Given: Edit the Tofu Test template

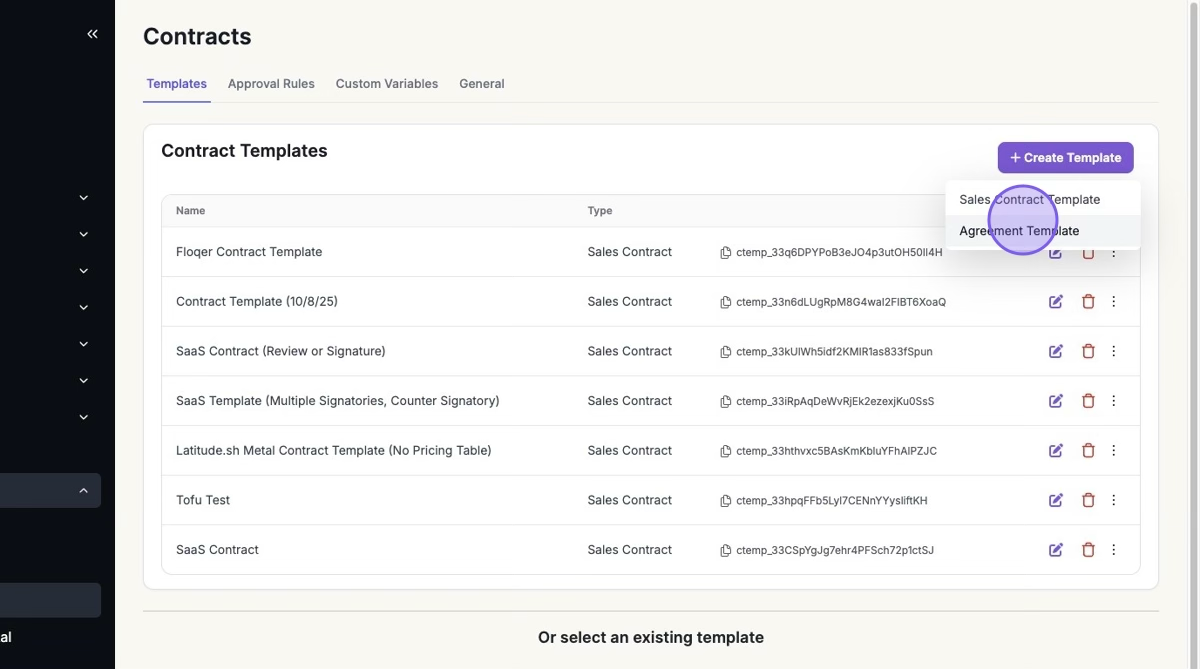Looking at the screenshot, I should (x=1055, y=500).
